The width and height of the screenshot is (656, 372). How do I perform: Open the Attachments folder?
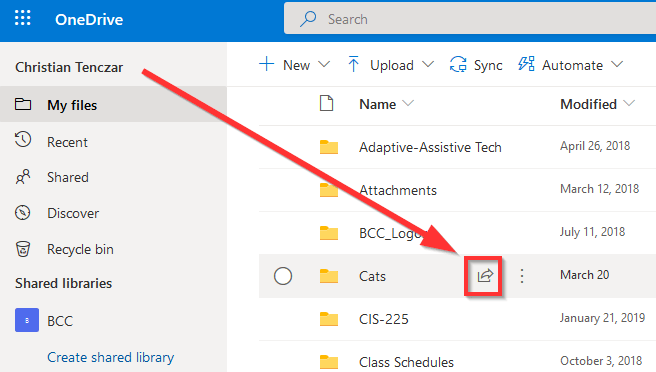pyautogui.click(x=398, y=190)
